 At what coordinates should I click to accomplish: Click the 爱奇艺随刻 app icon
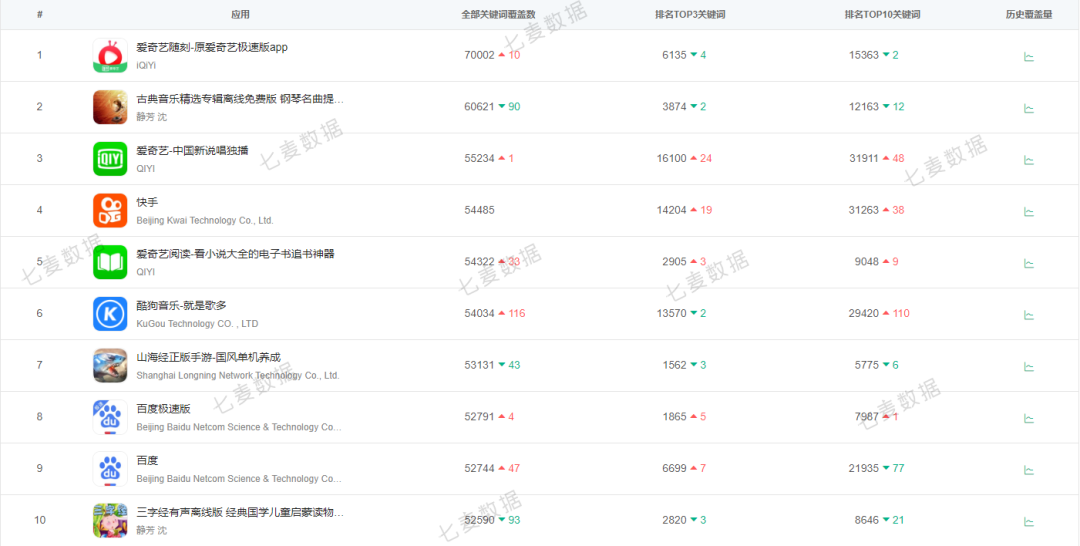point(110,55)
